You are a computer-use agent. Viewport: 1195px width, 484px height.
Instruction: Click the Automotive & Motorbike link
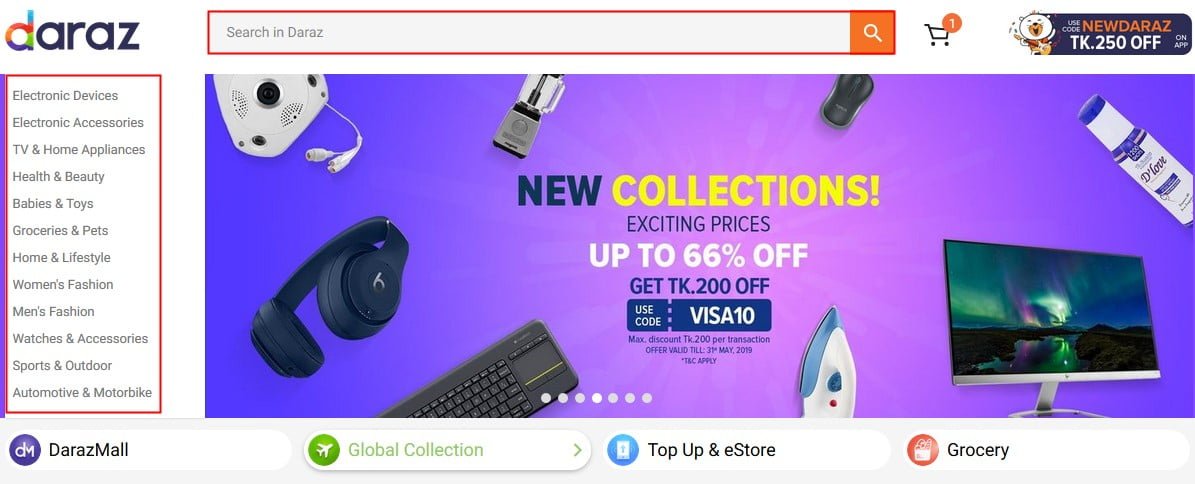coord(82,393)
